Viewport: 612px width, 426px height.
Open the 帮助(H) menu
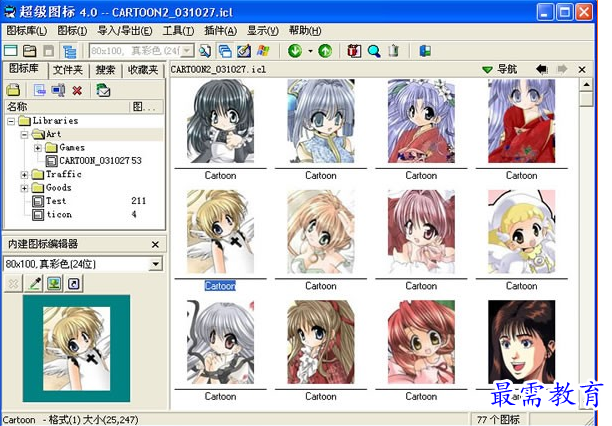click(x=305, y=30)
